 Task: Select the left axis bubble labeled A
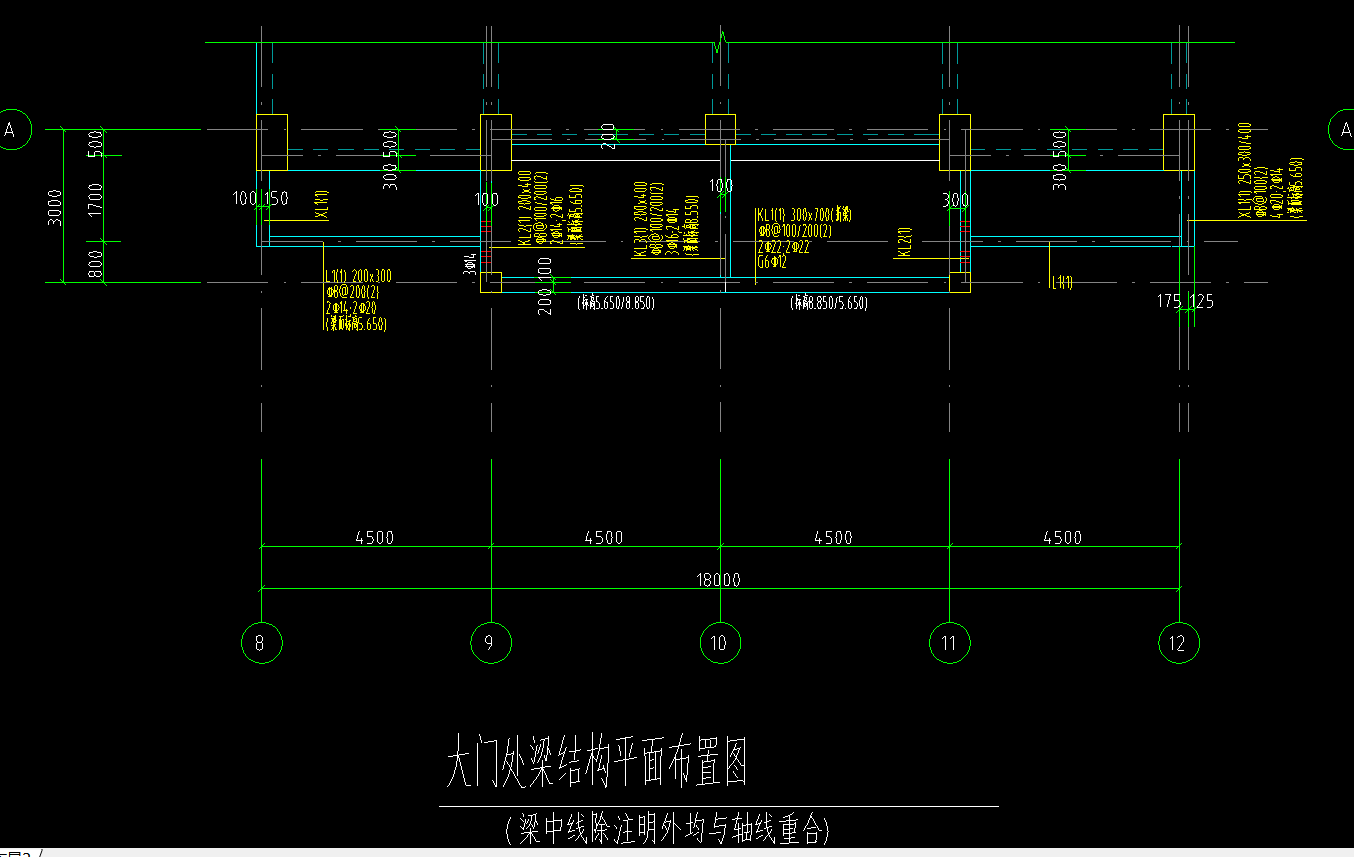click(x=11, y=129)
